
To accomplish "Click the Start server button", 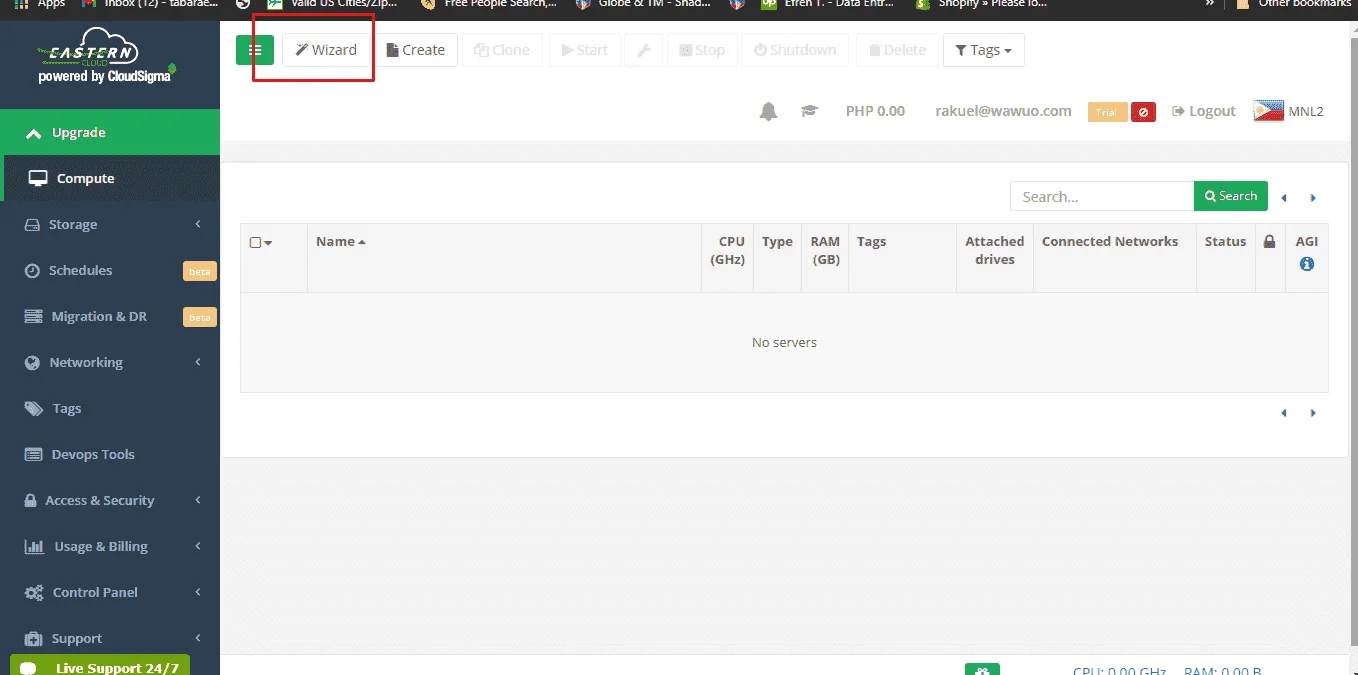I will [585, 50].
